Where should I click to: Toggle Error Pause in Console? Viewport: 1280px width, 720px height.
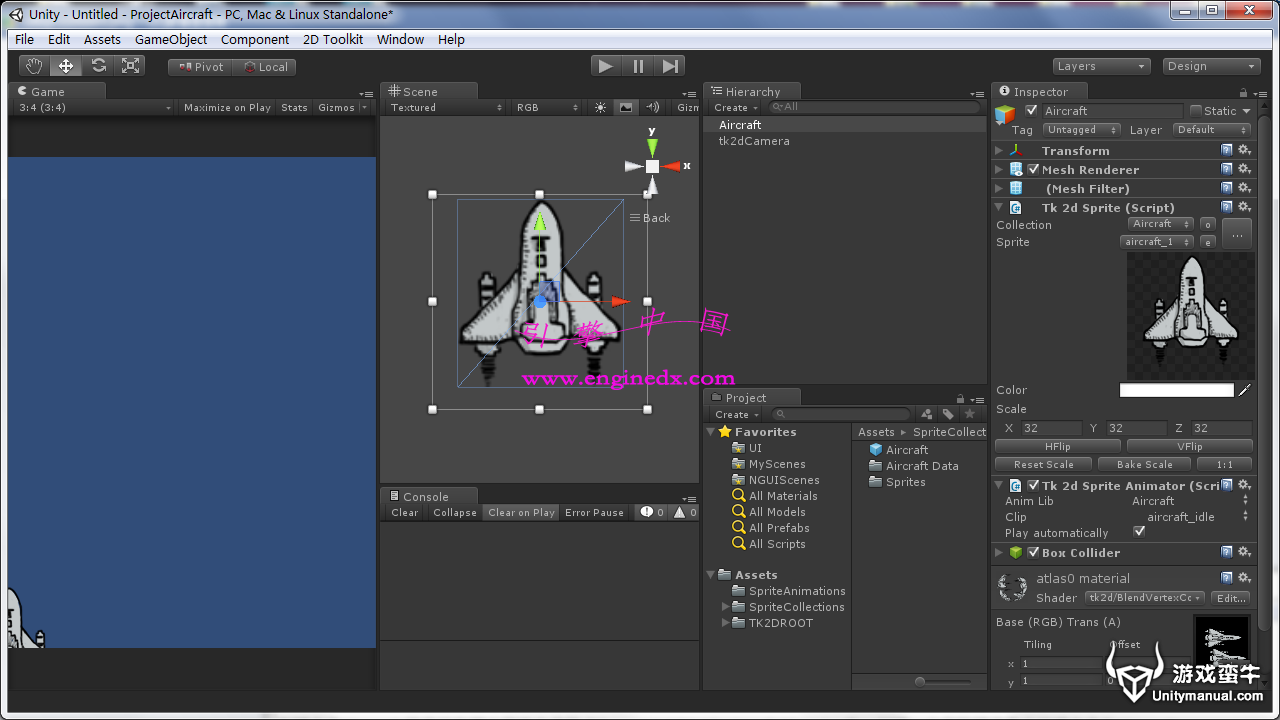pos(594,512)
